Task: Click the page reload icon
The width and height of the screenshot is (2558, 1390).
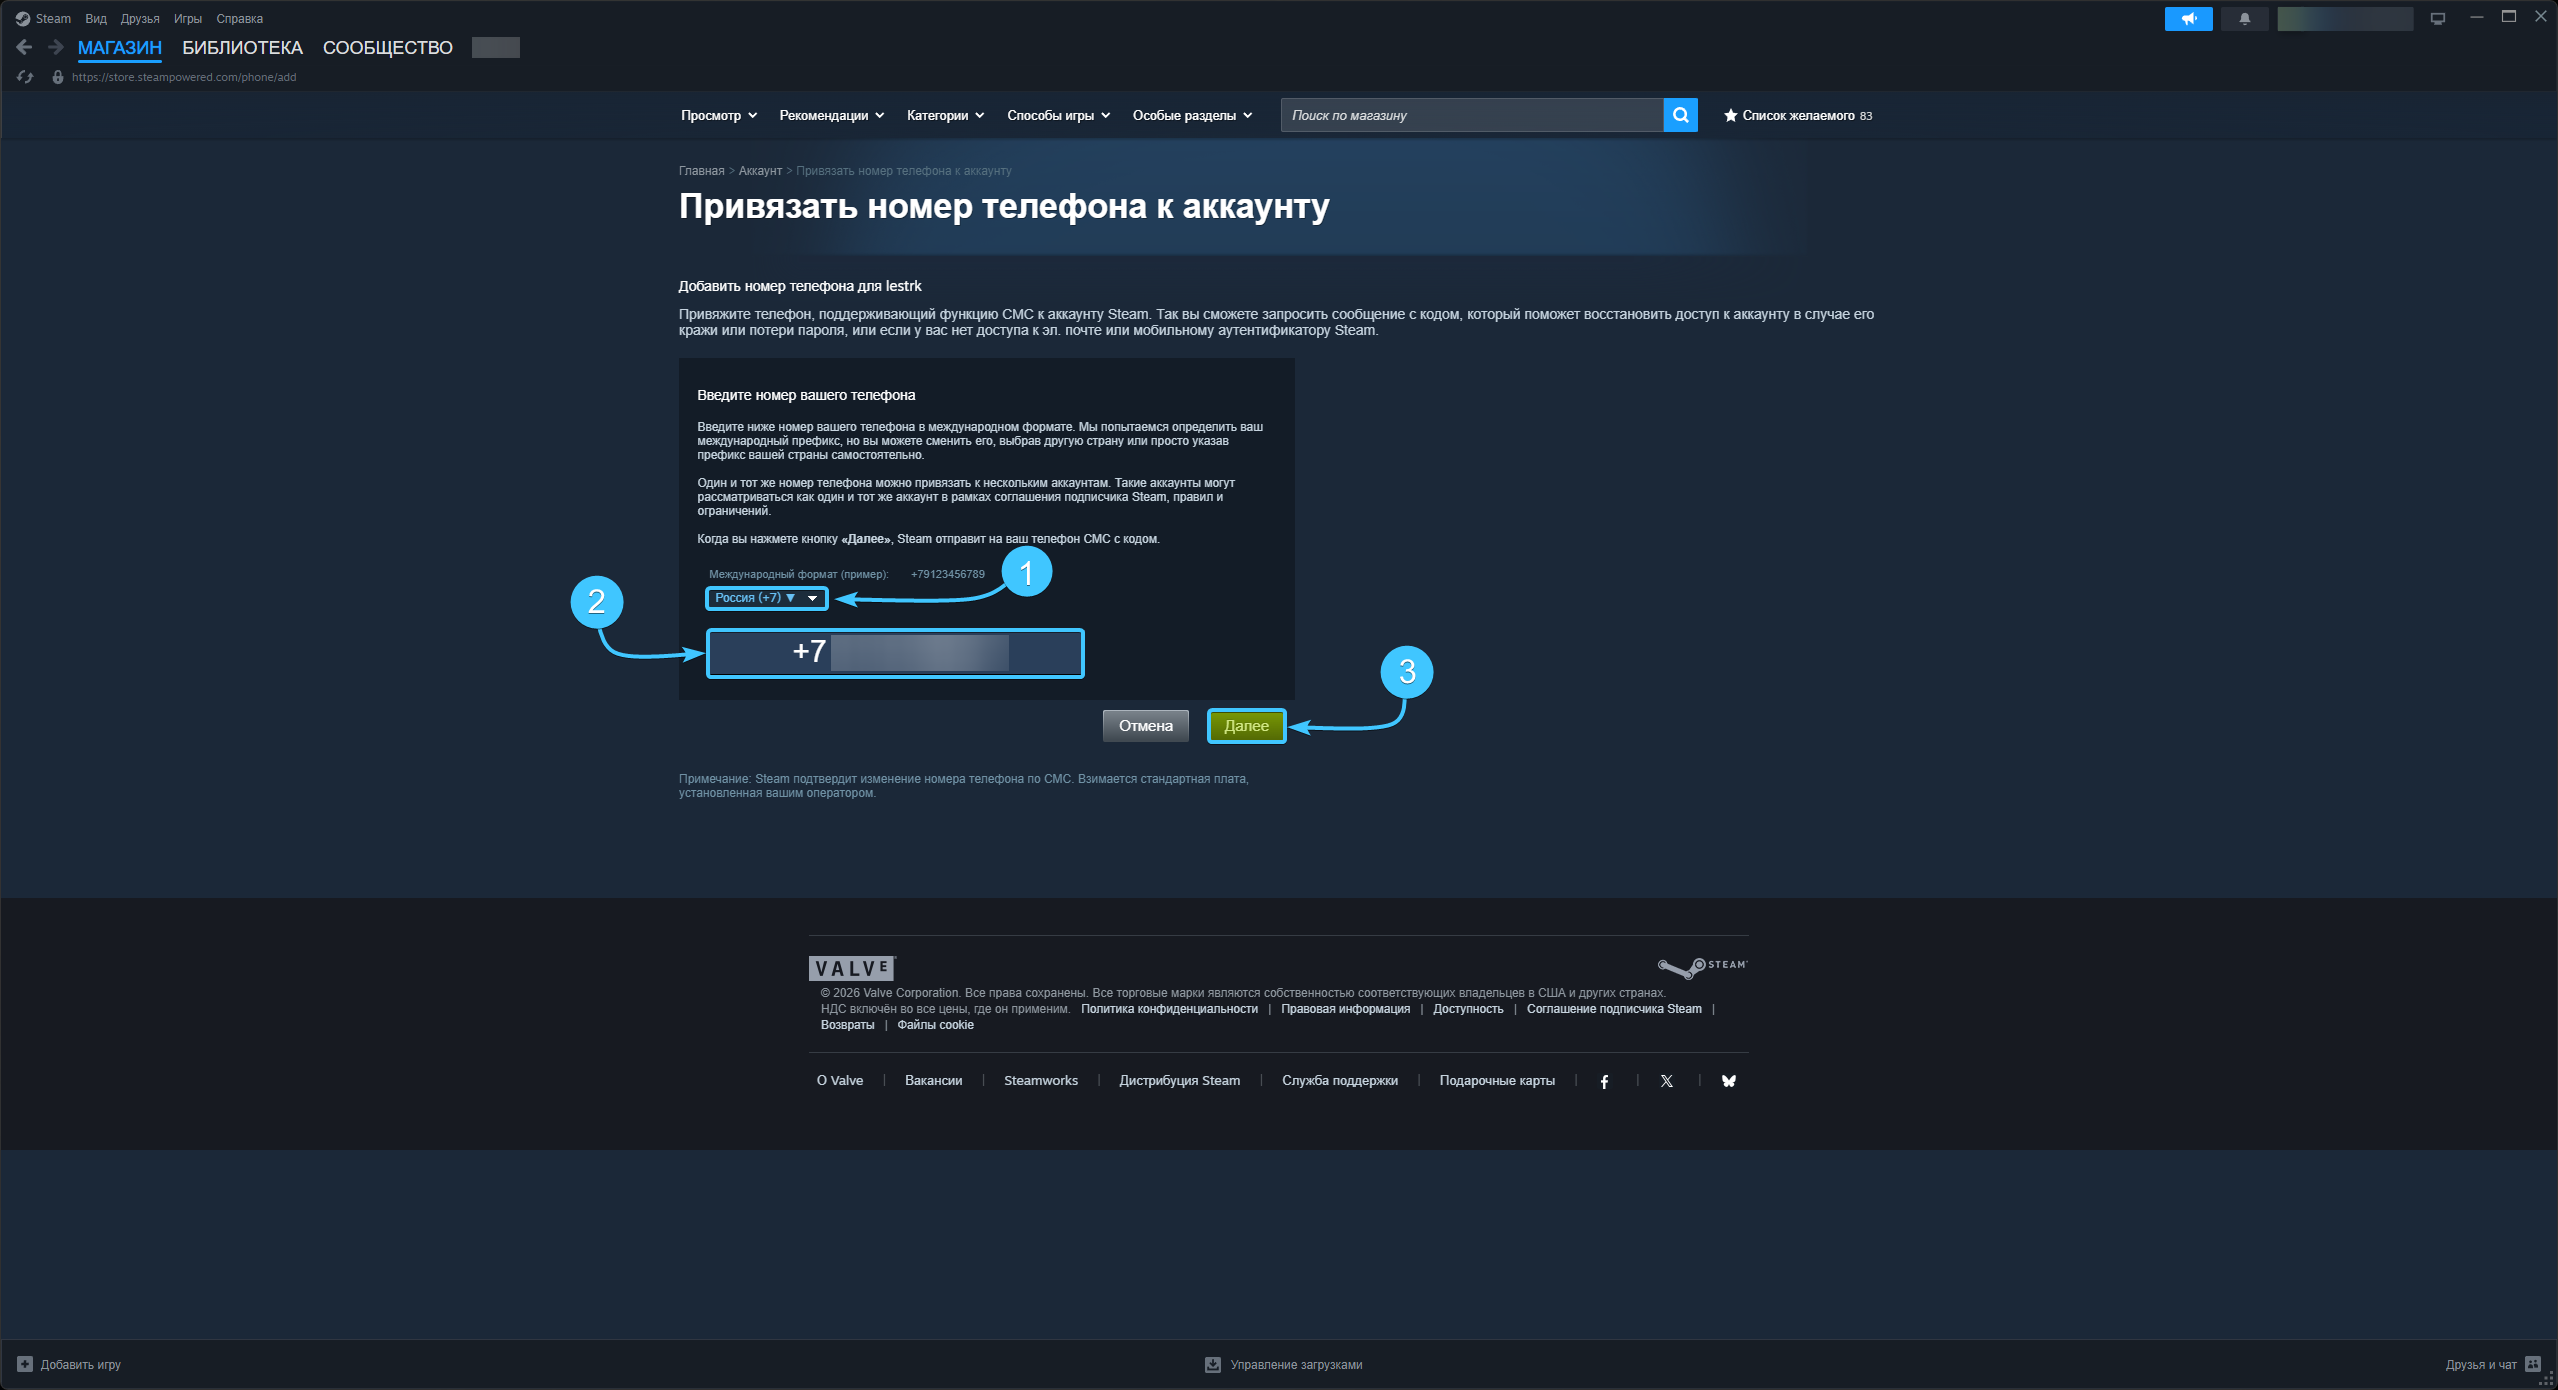Action: 25,77
